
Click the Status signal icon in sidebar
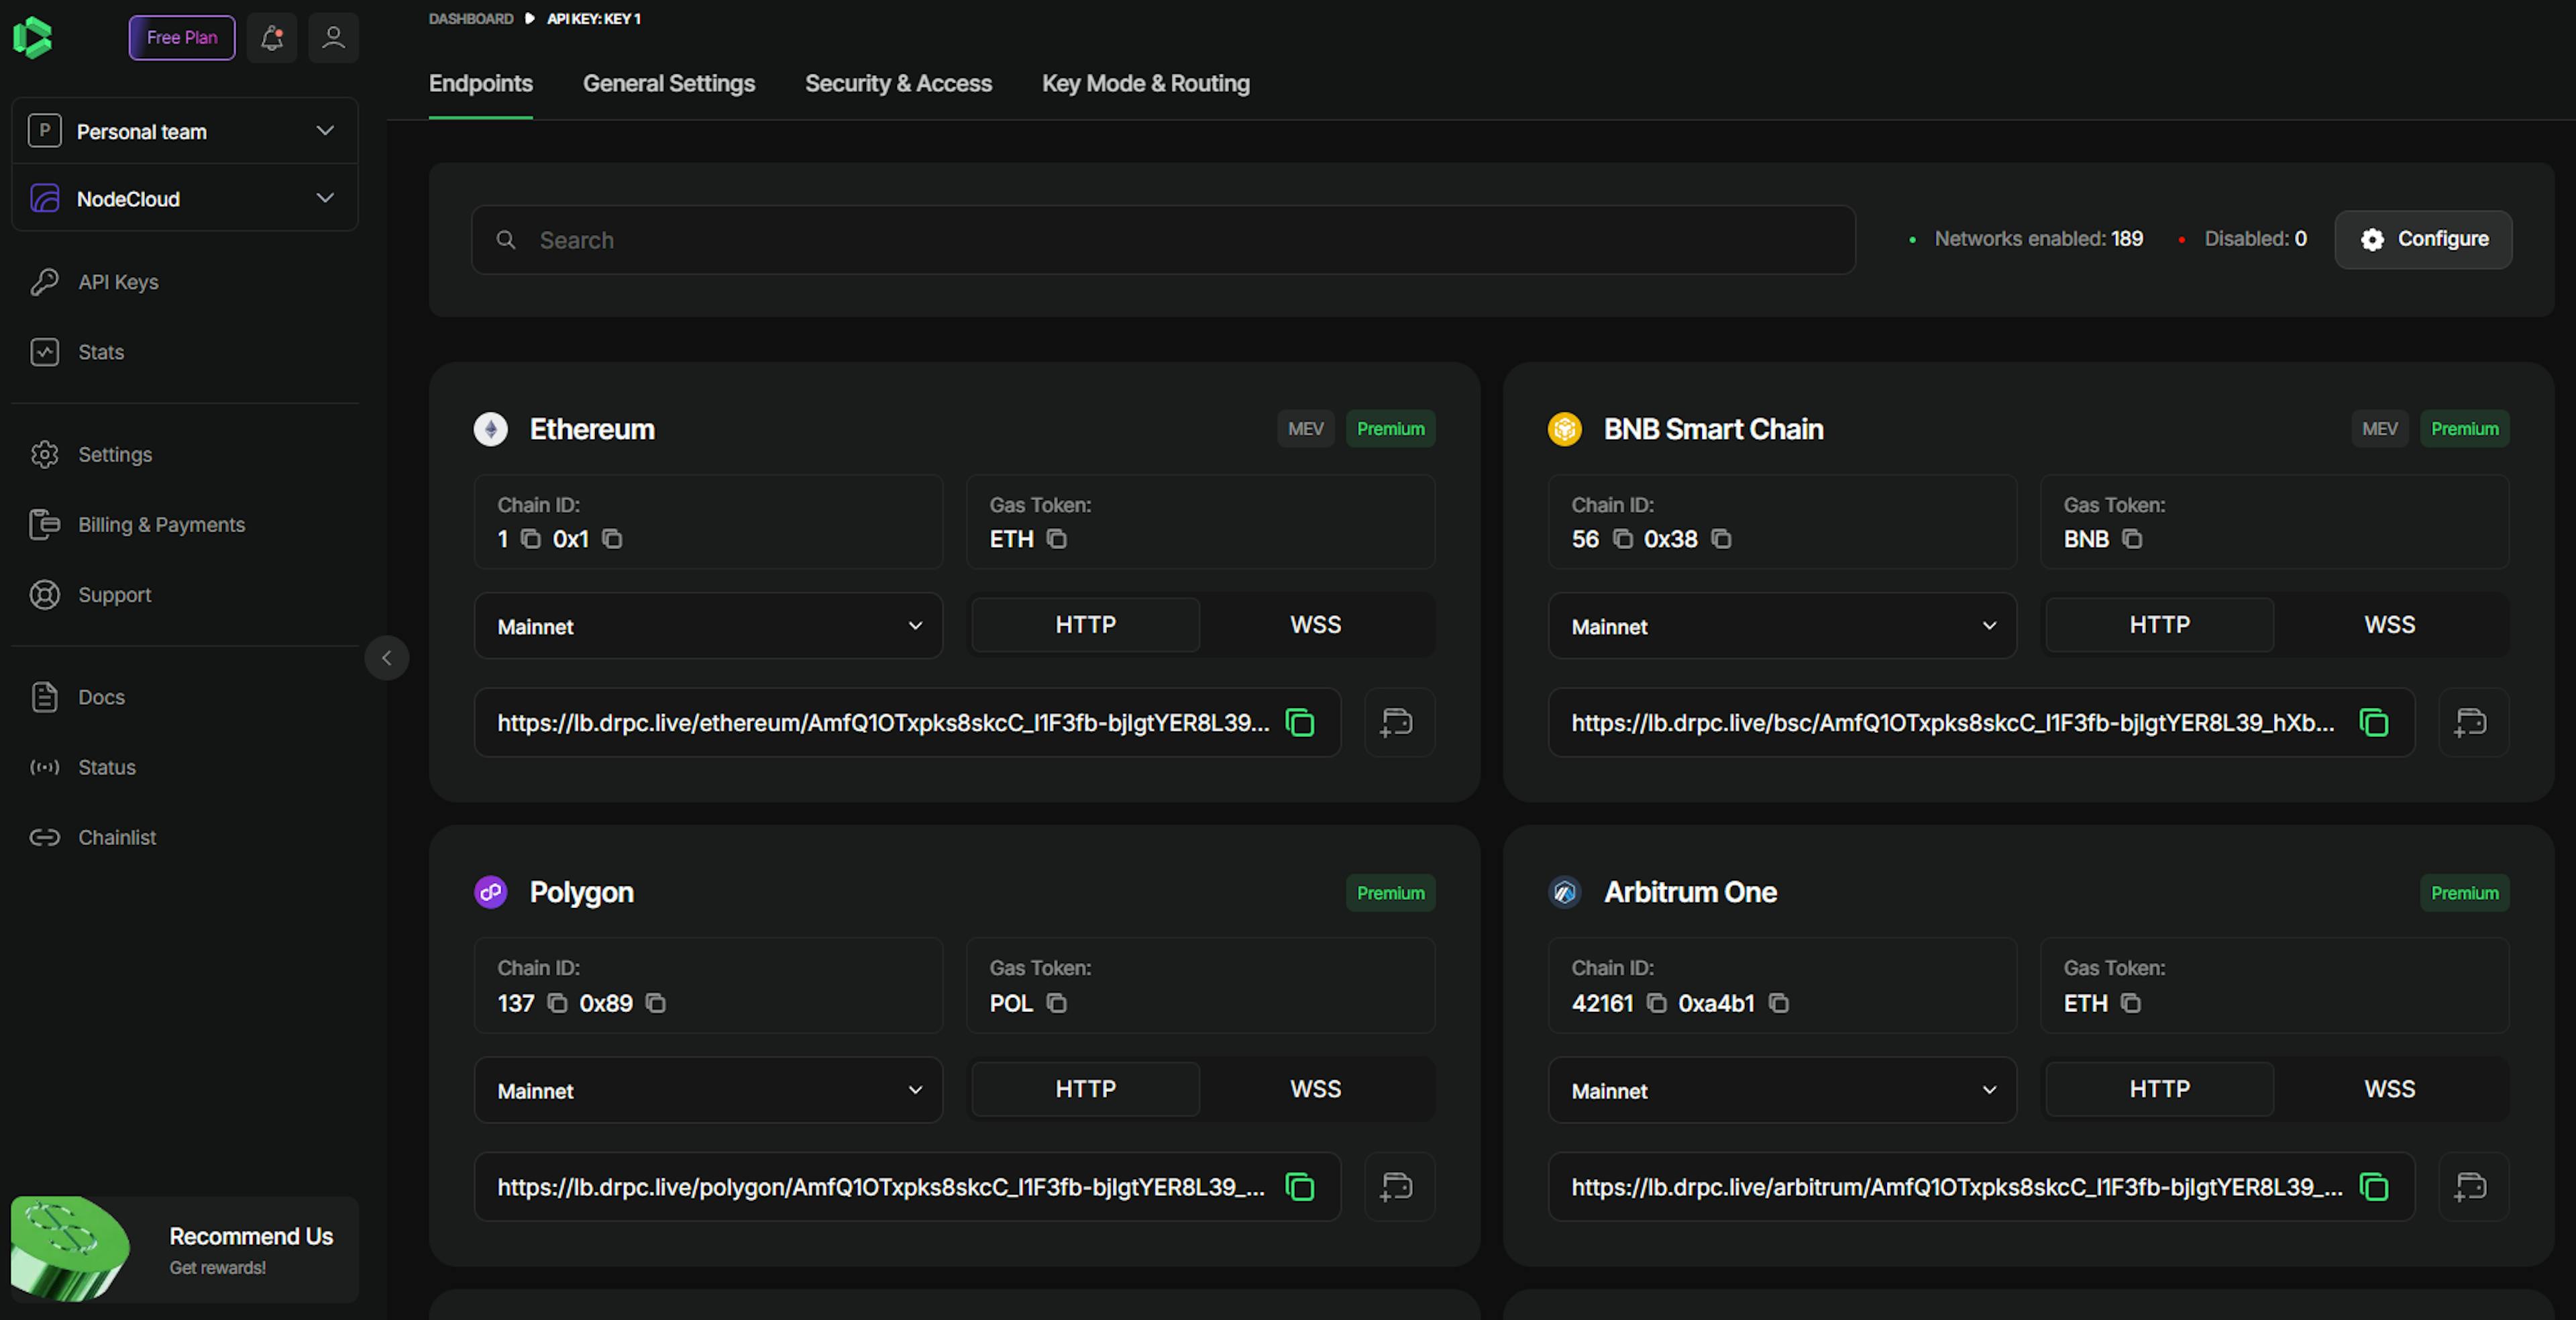pyautogui.click(x=45, y=767)
